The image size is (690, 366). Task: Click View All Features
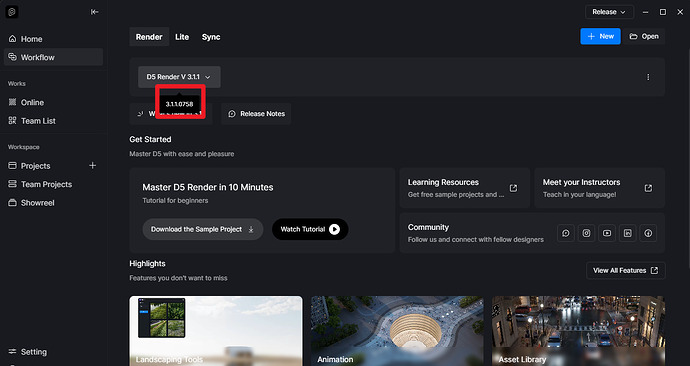[625, 271]
